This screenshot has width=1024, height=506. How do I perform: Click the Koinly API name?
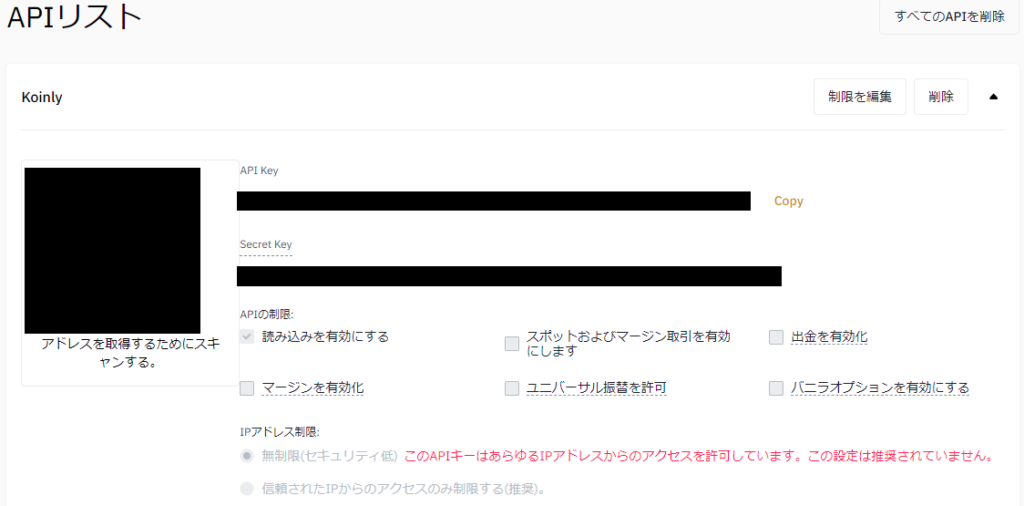click(x=42, y=97)
